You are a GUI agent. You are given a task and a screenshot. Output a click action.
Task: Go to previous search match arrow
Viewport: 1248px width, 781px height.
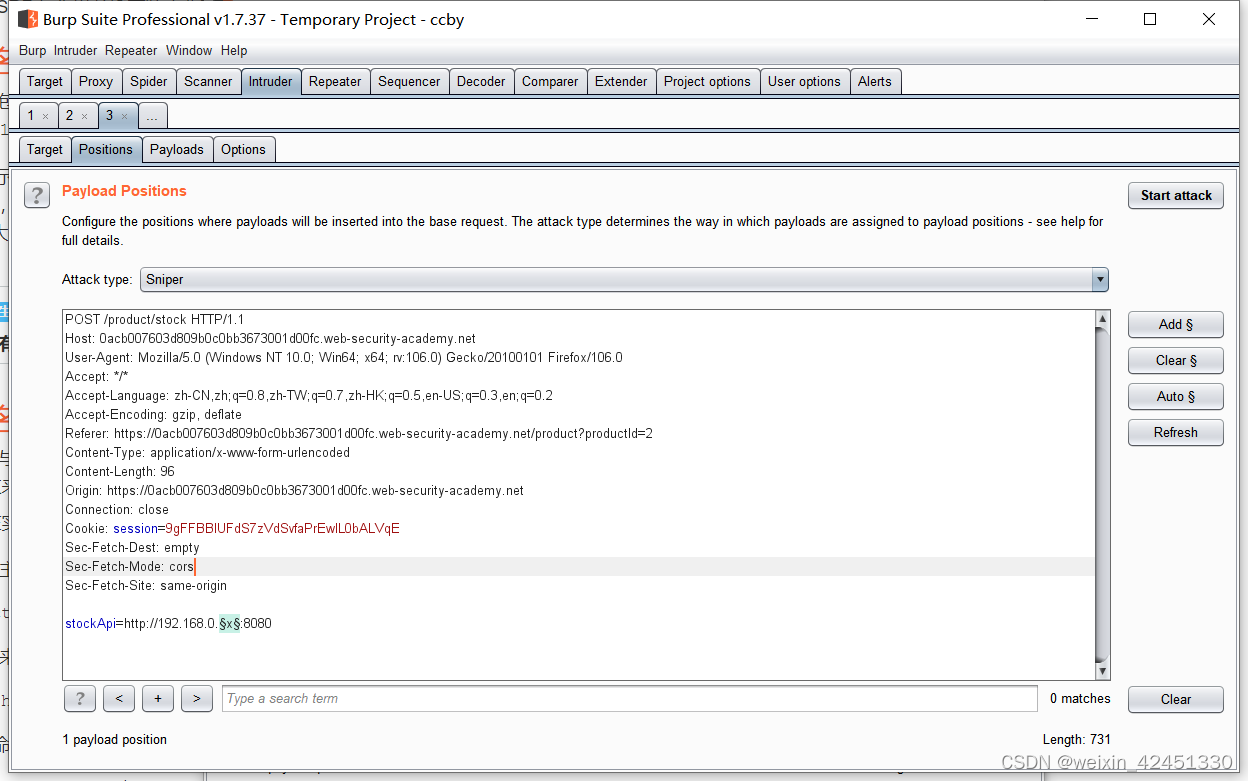pos(118,699)
